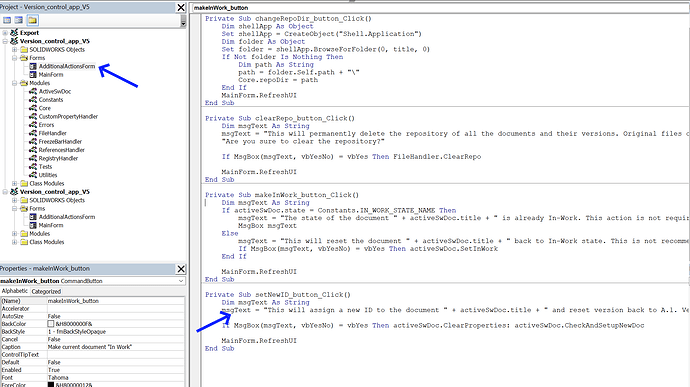Image resolution: width=690 pixels, height=387 pixels.
Task: Open the RegistryHandler module
Action: 58,158
